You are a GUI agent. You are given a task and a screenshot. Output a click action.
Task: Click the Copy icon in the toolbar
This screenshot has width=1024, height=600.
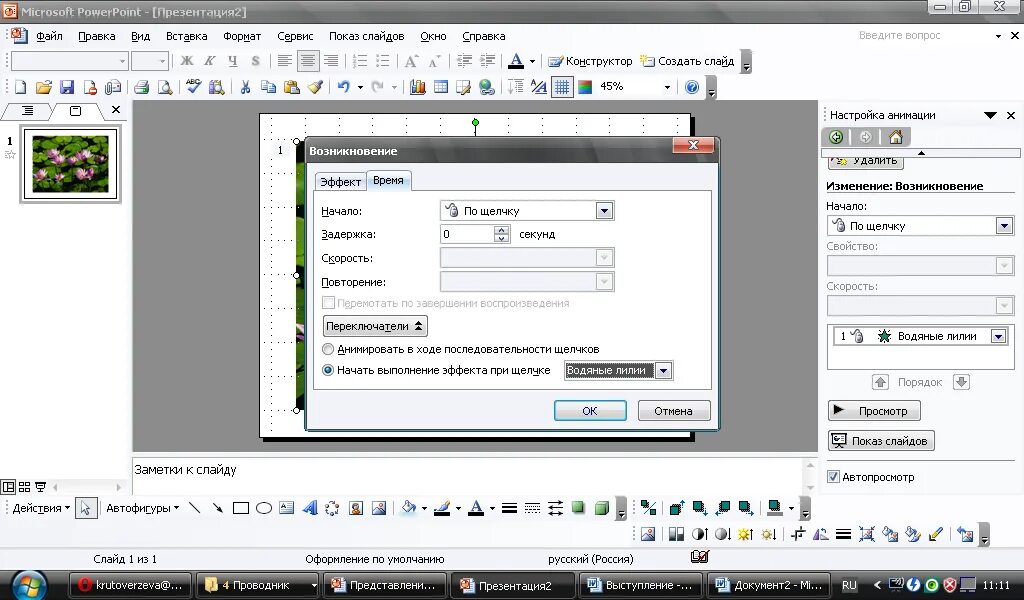tap(268, 87)
